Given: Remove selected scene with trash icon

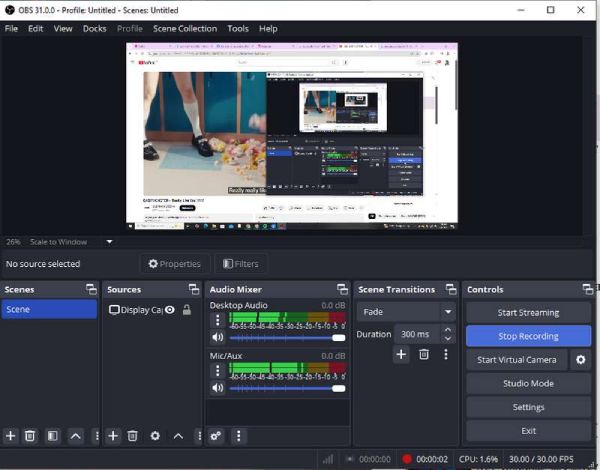Looking at the screenshot, I should point(30,436).
